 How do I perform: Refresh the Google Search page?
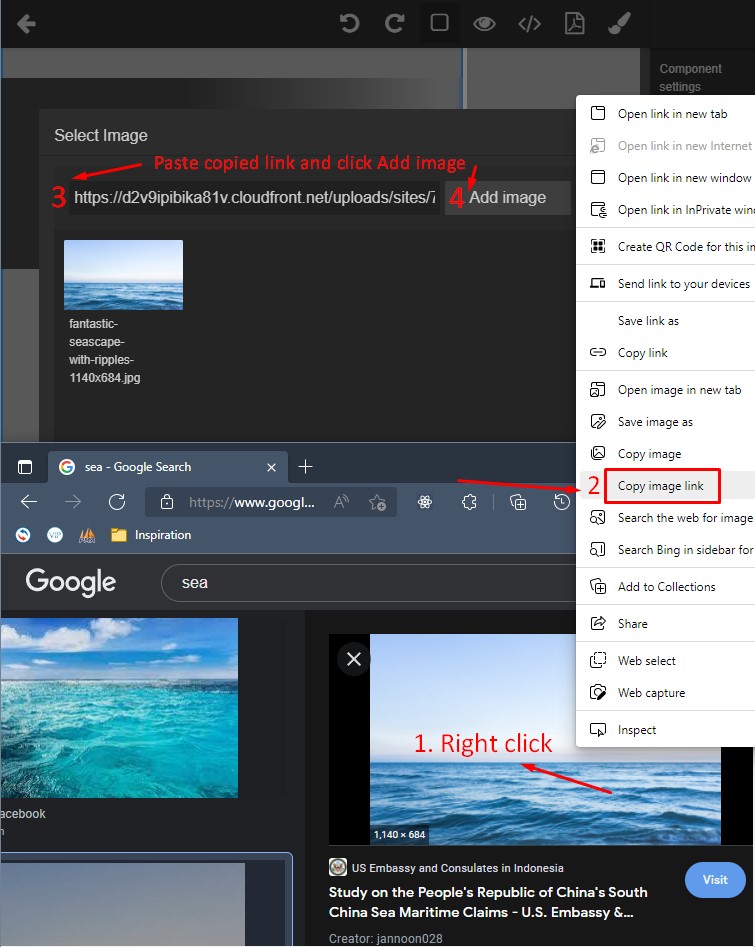click(117, 502)
